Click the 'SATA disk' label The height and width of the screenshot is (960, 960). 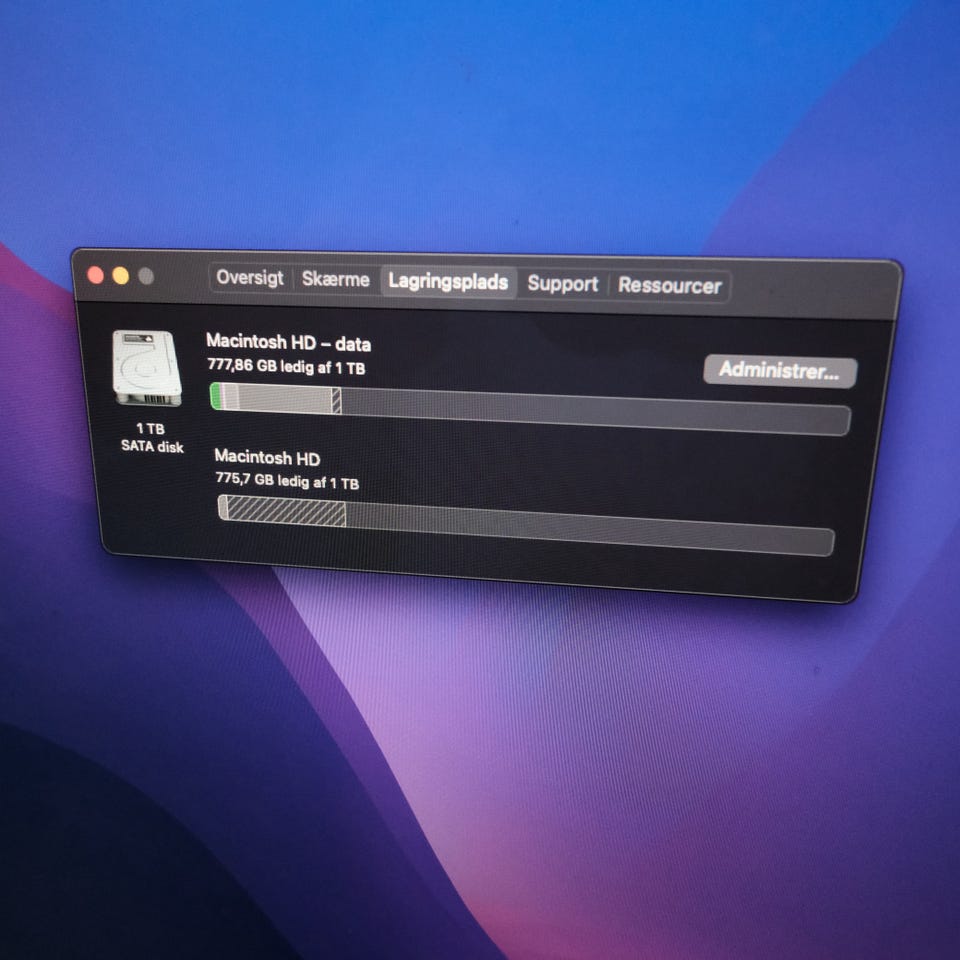pyautogui.click(x=152, y=446)
